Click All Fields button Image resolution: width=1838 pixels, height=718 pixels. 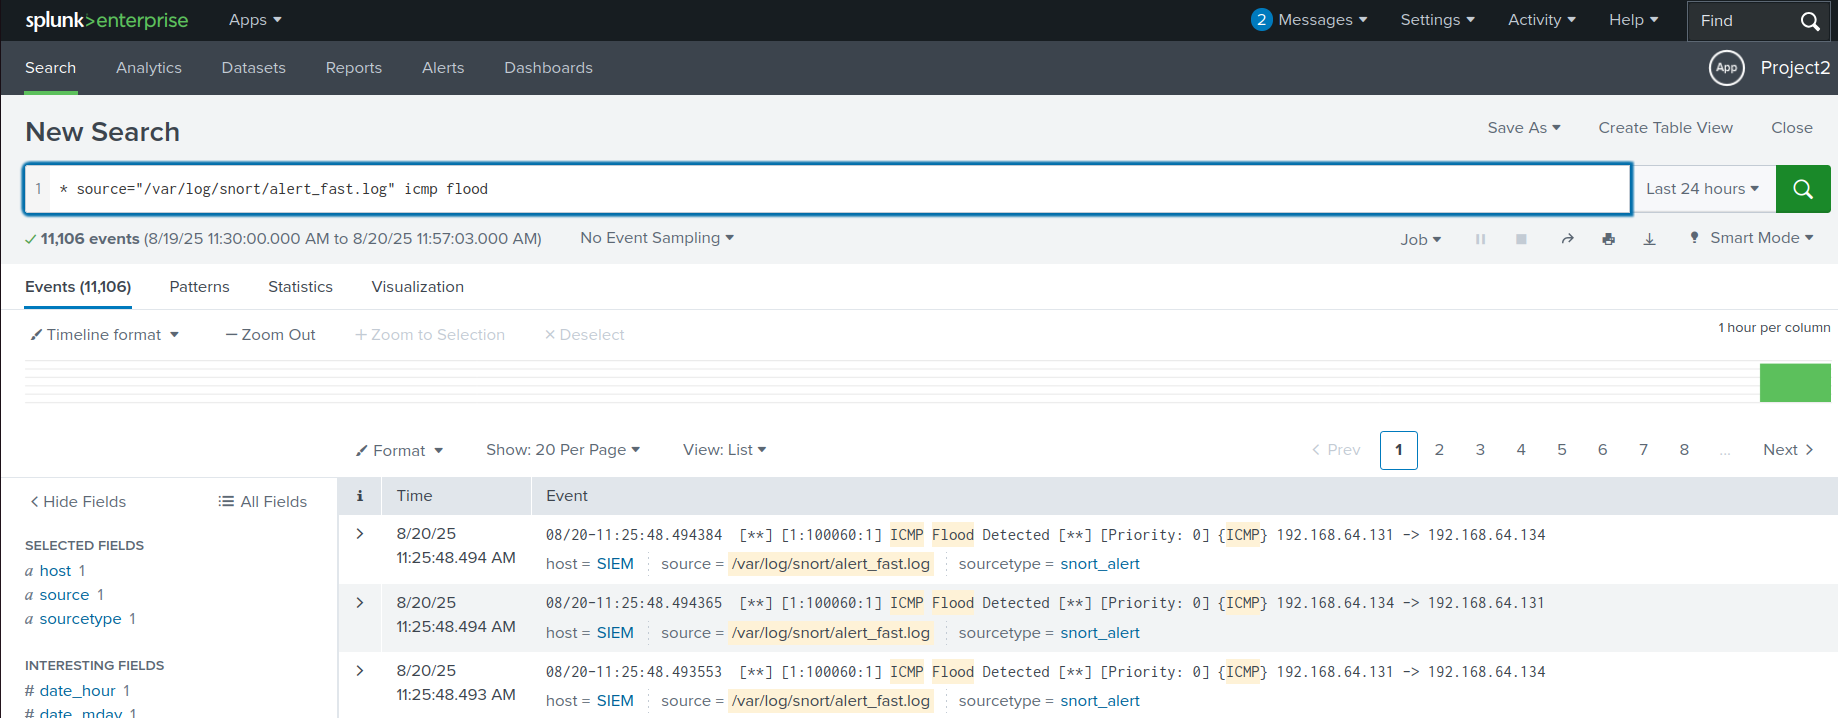(263, 502)
